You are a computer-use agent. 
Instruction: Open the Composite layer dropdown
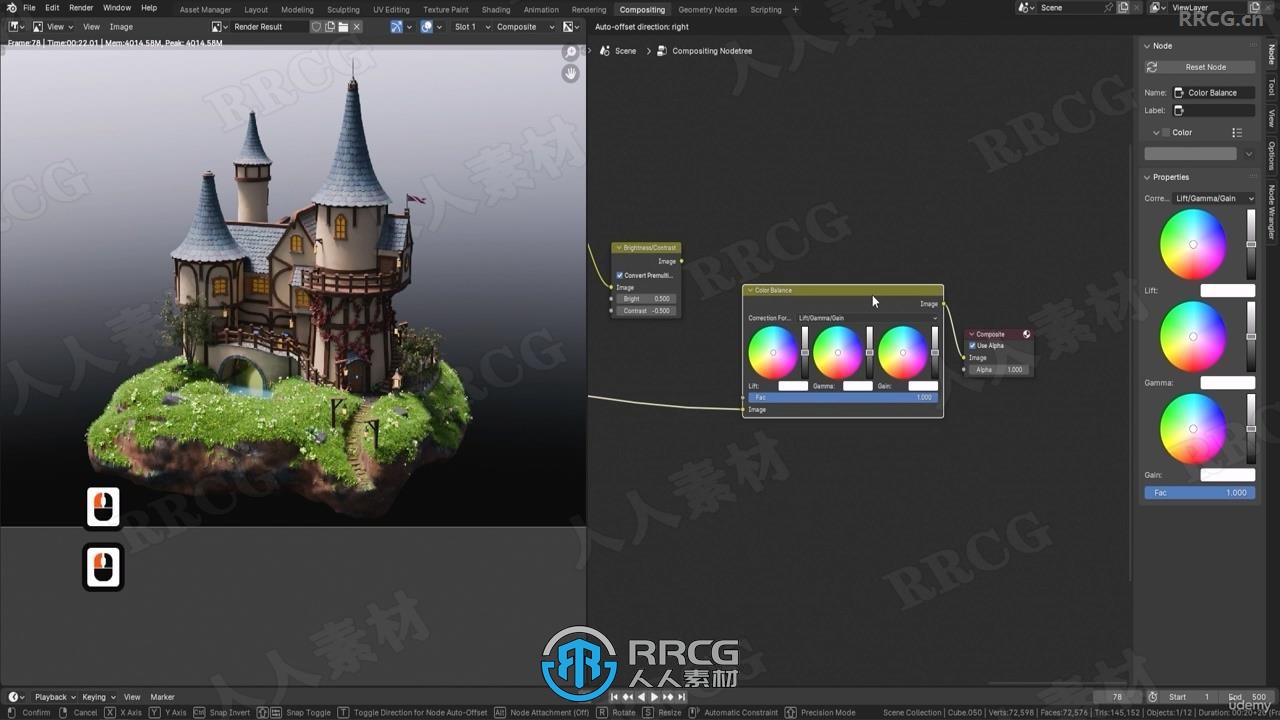click(525, 27)
